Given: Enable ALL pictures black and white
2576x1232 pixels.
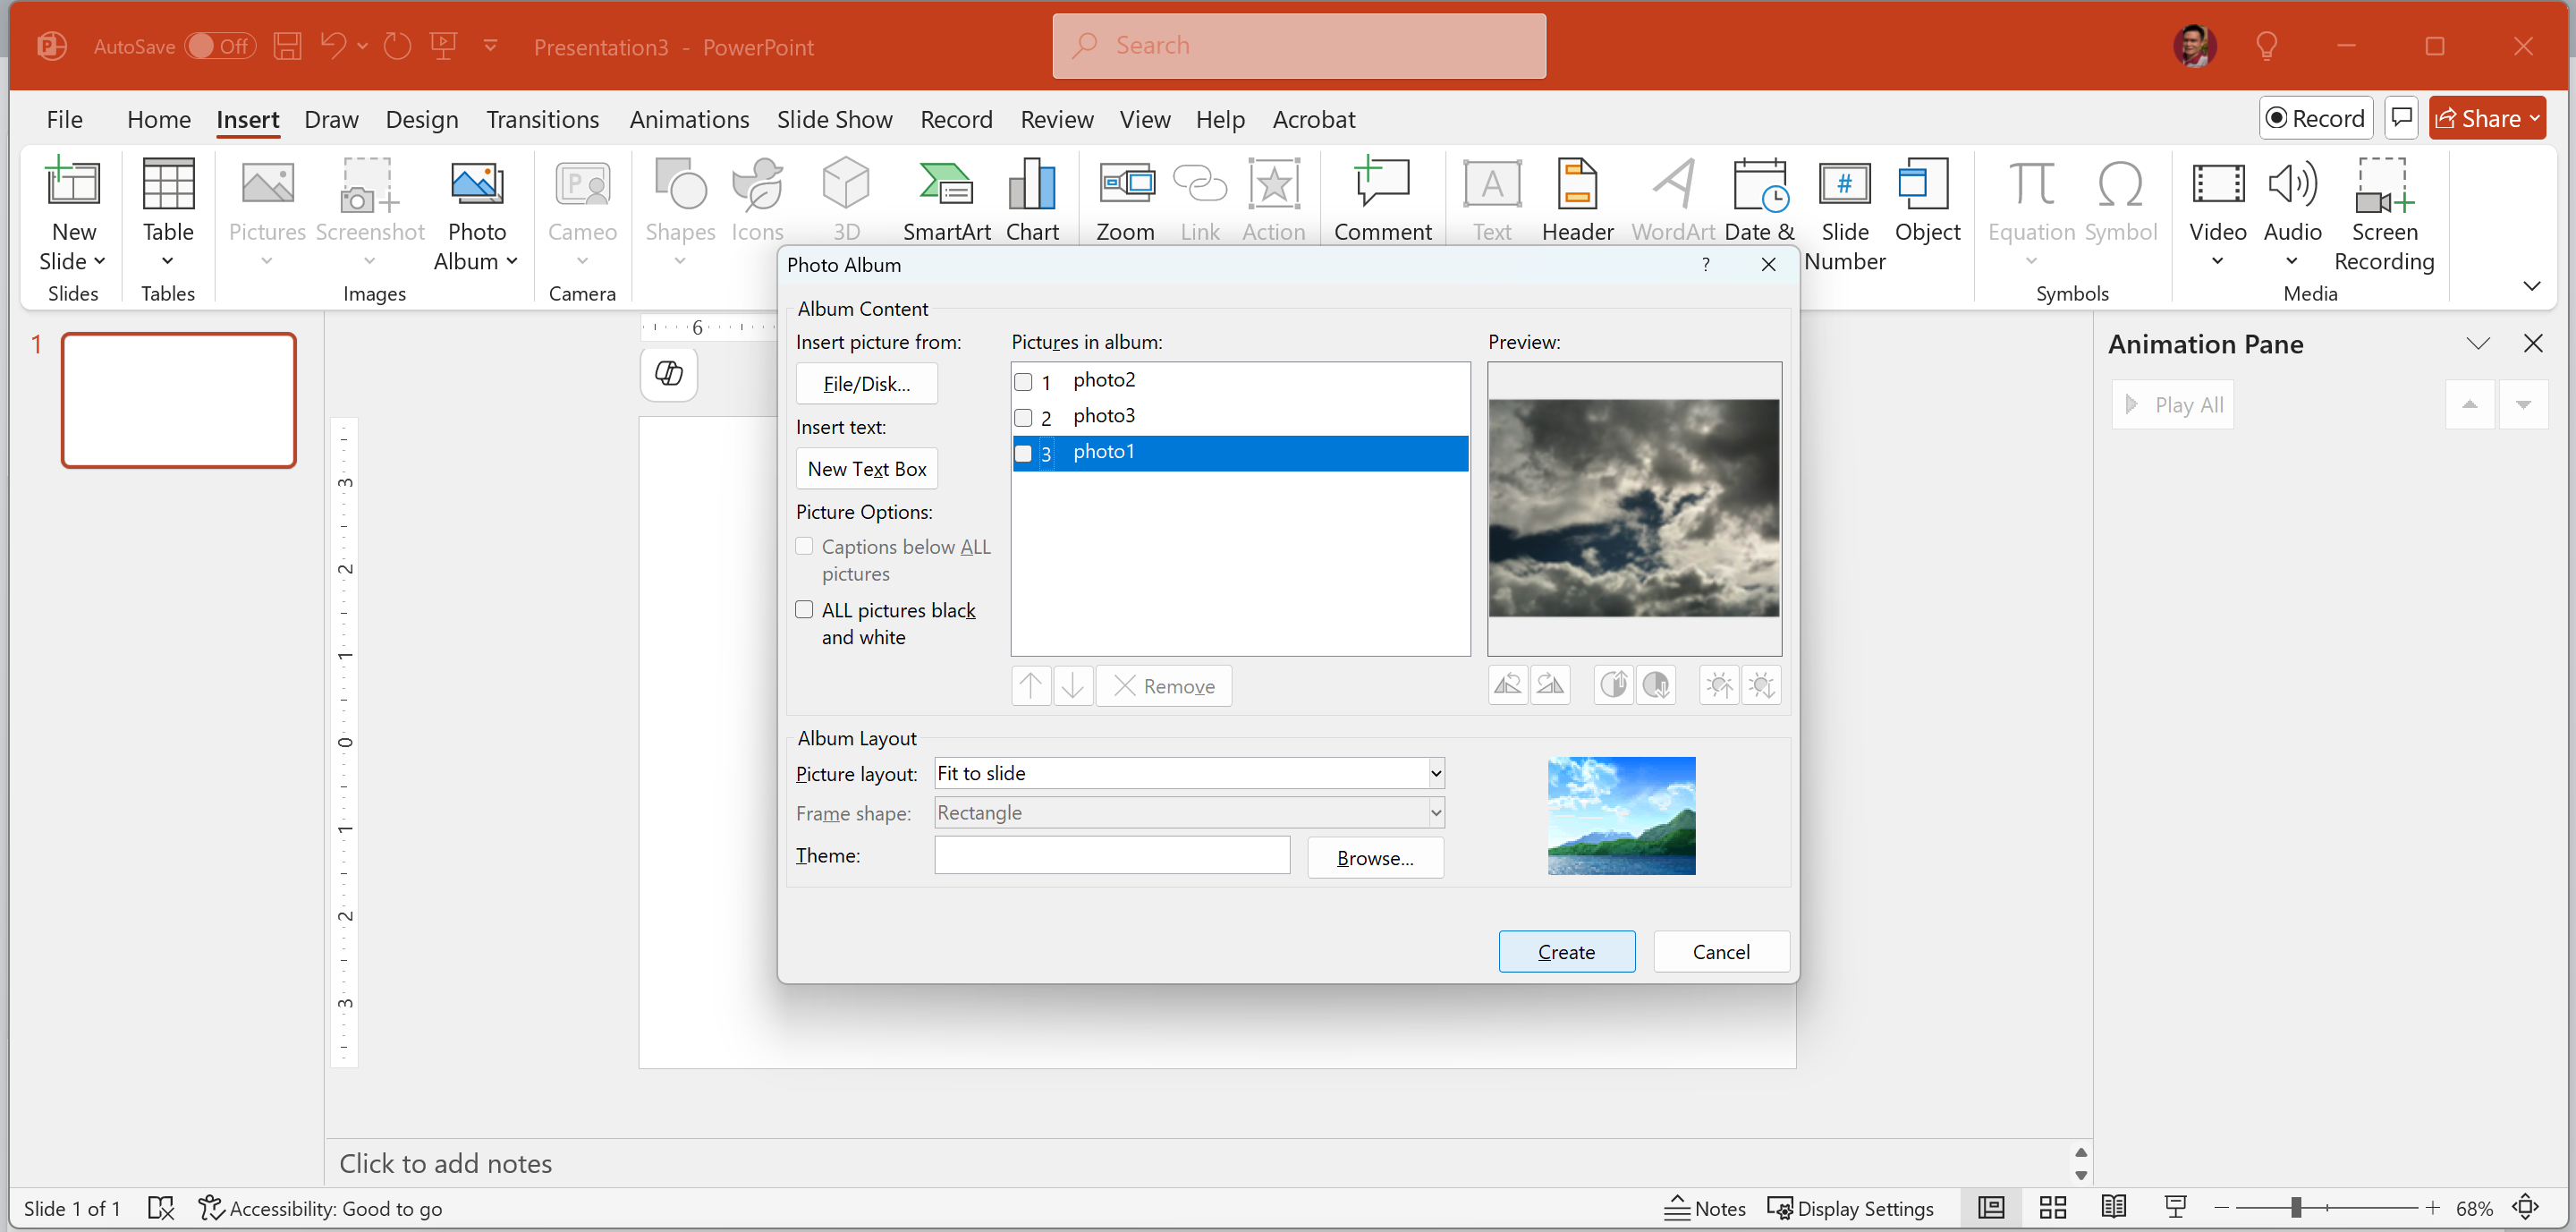Looking at the screenshot, I should click(x=804, y=610).
